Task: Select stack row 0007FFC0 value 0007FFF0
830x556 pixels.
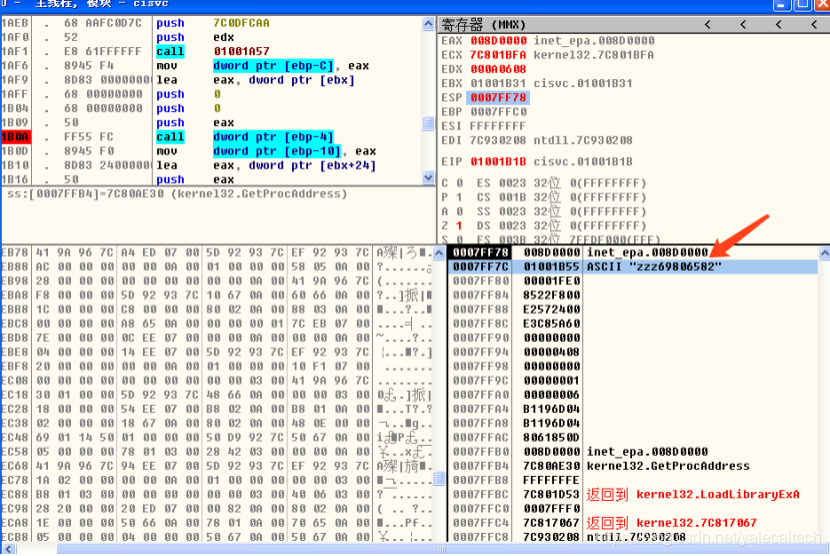Action: click(x=633, y=509)
